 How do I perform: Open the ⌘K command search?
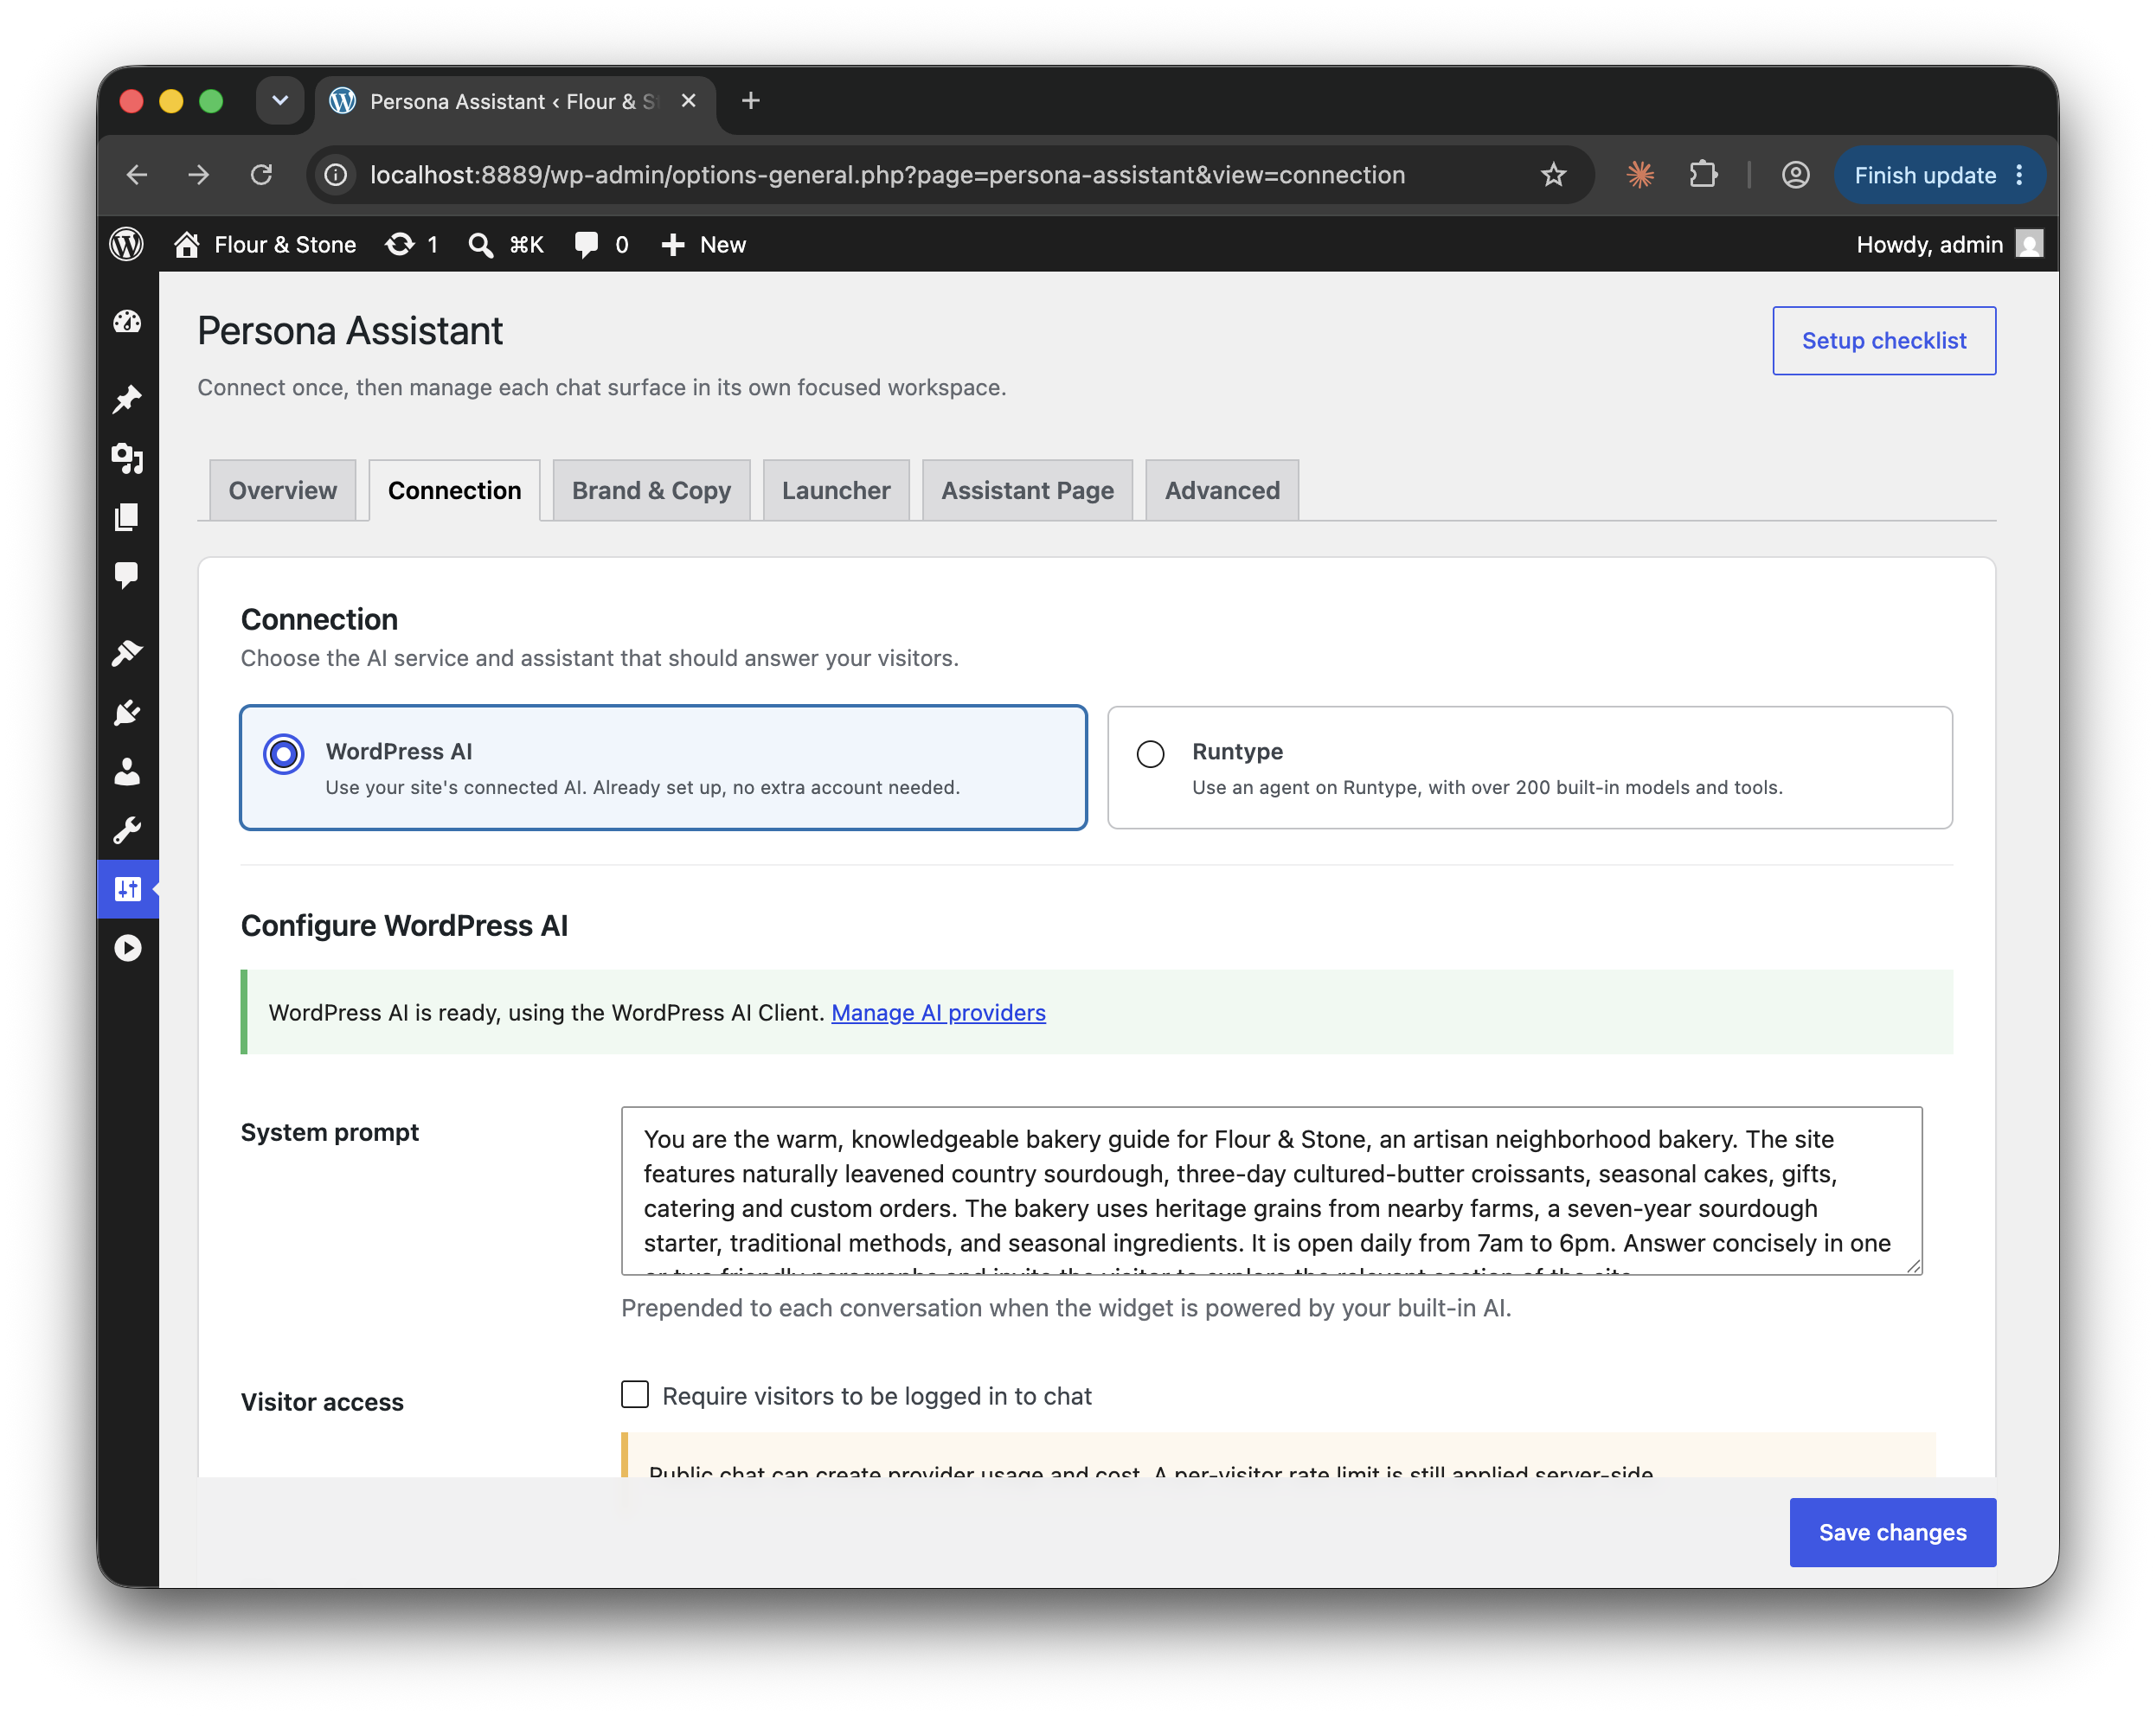pyautogui.click(x=506, y=244)
